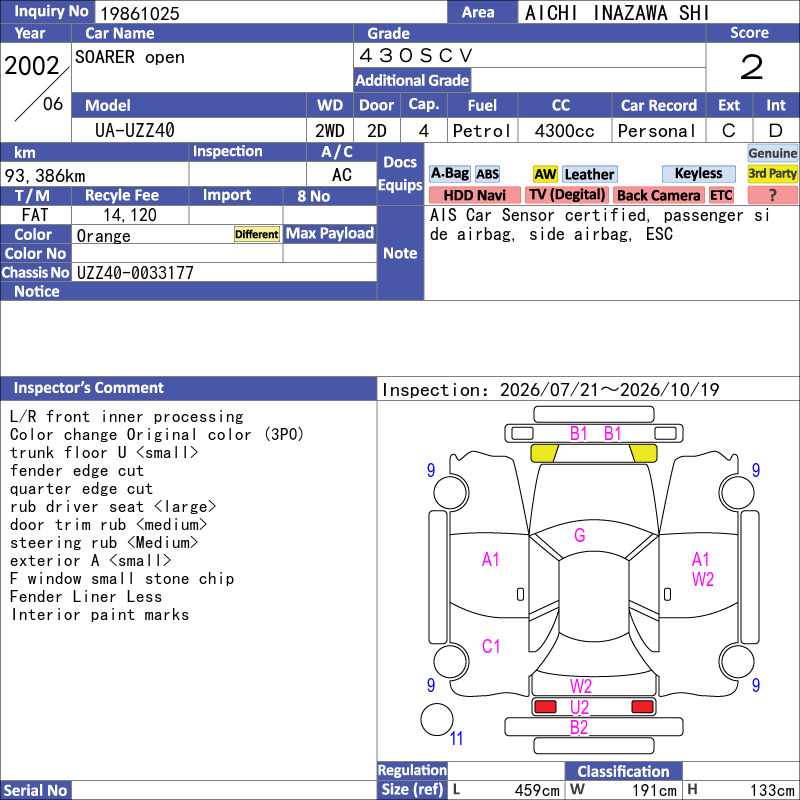This screenshot has height=800, width=800.
Task: Select the yellow AW alloy wheel badge
Action: pyautogui.click(x=545, y=174)
